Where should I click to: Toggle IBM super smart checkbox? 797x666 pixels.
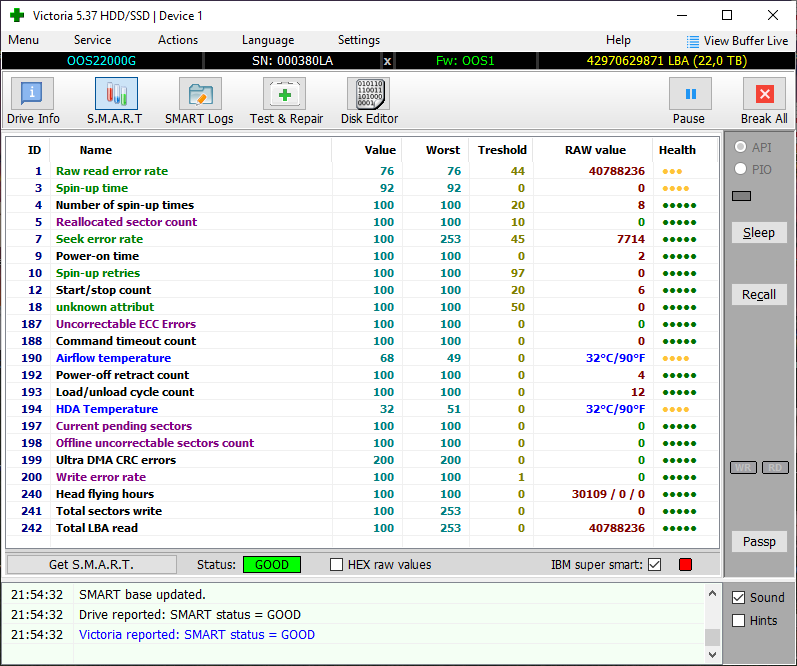[655, 565]
